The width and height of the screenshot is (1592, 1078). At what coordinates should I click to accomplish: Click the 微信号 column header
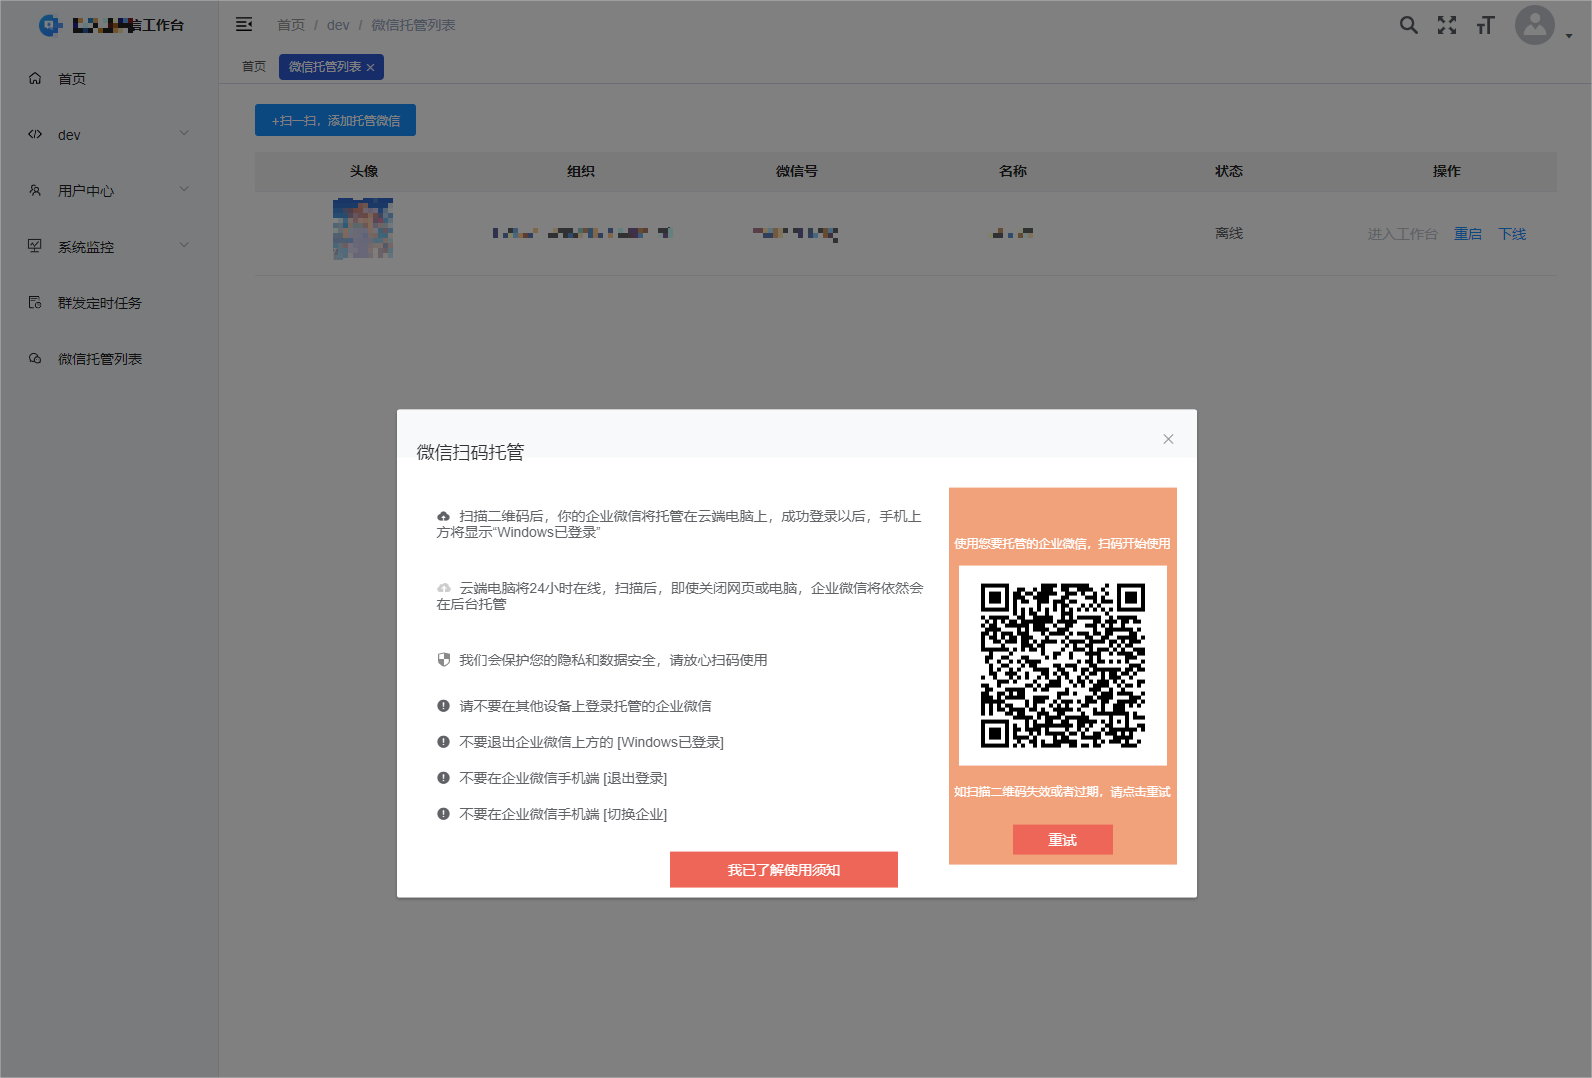click(x=797, y=171)
